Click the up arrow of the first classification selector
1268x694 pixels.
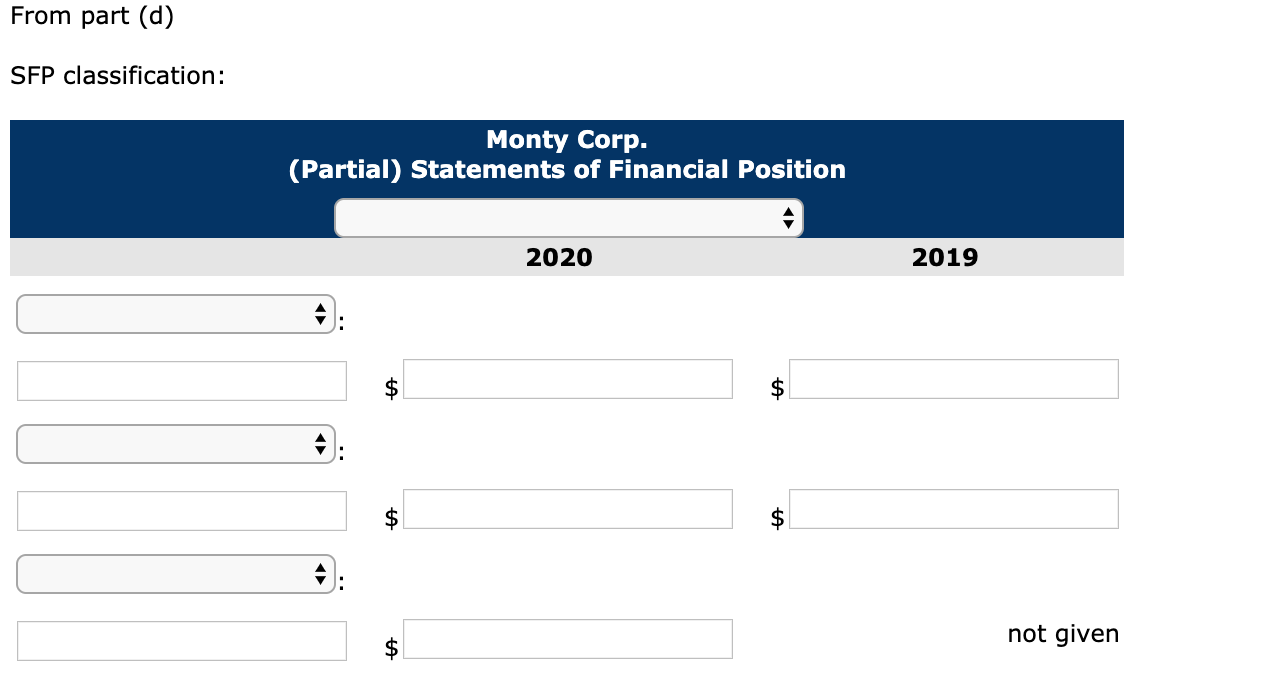tap(320, 308)
